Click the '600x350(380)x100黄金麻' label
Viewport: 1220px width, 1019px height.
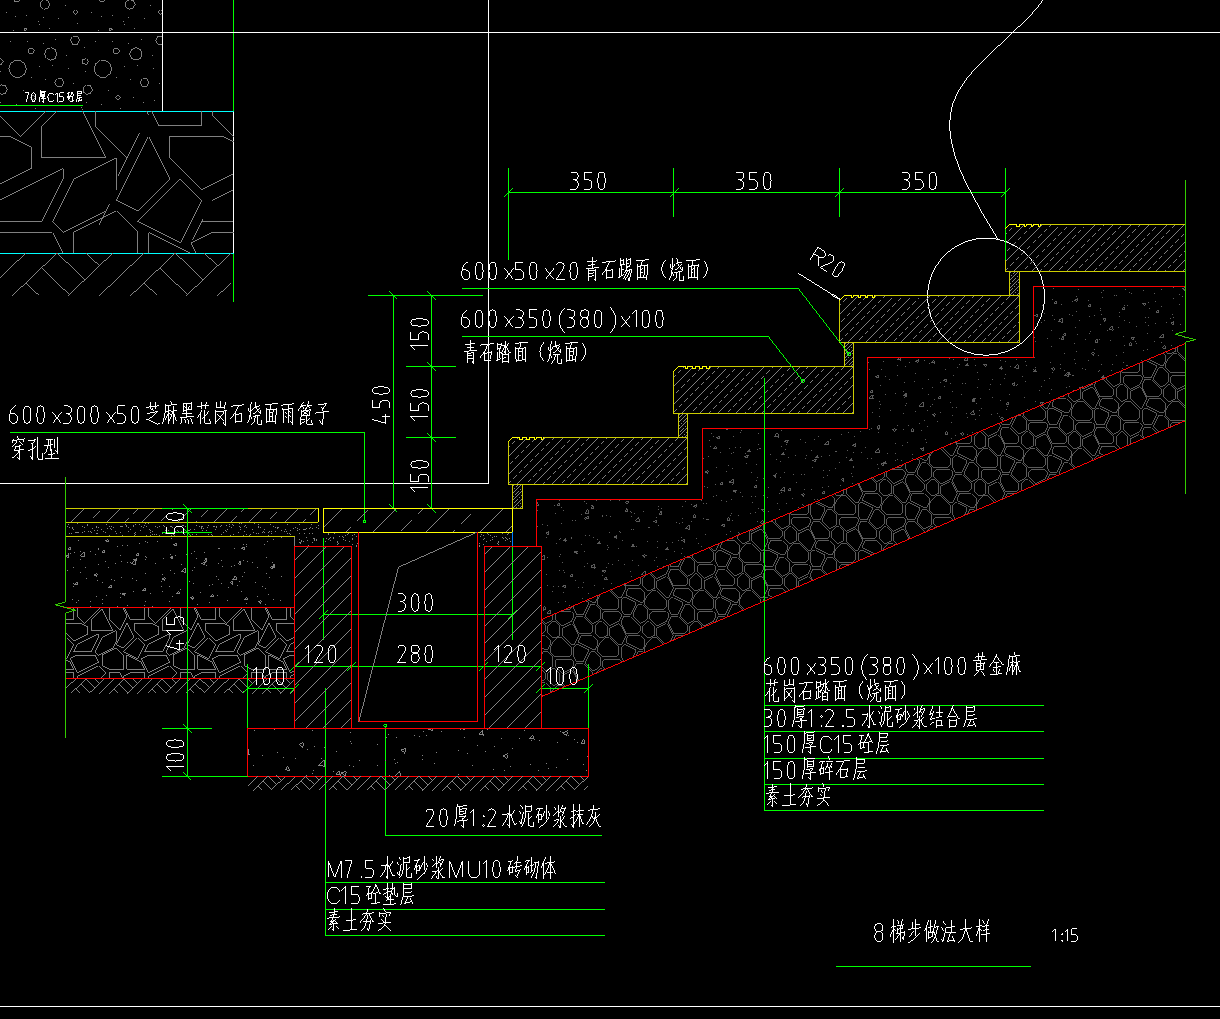pyautogui.click(x=892, y=666)
